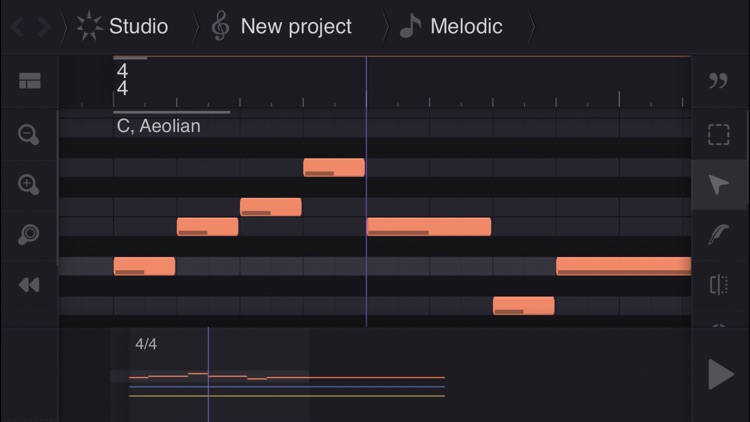Image resolution: width=750 pixels, height=422 pixels.
Task: Click the forward navigation chevron
Action: coord(42,26)
